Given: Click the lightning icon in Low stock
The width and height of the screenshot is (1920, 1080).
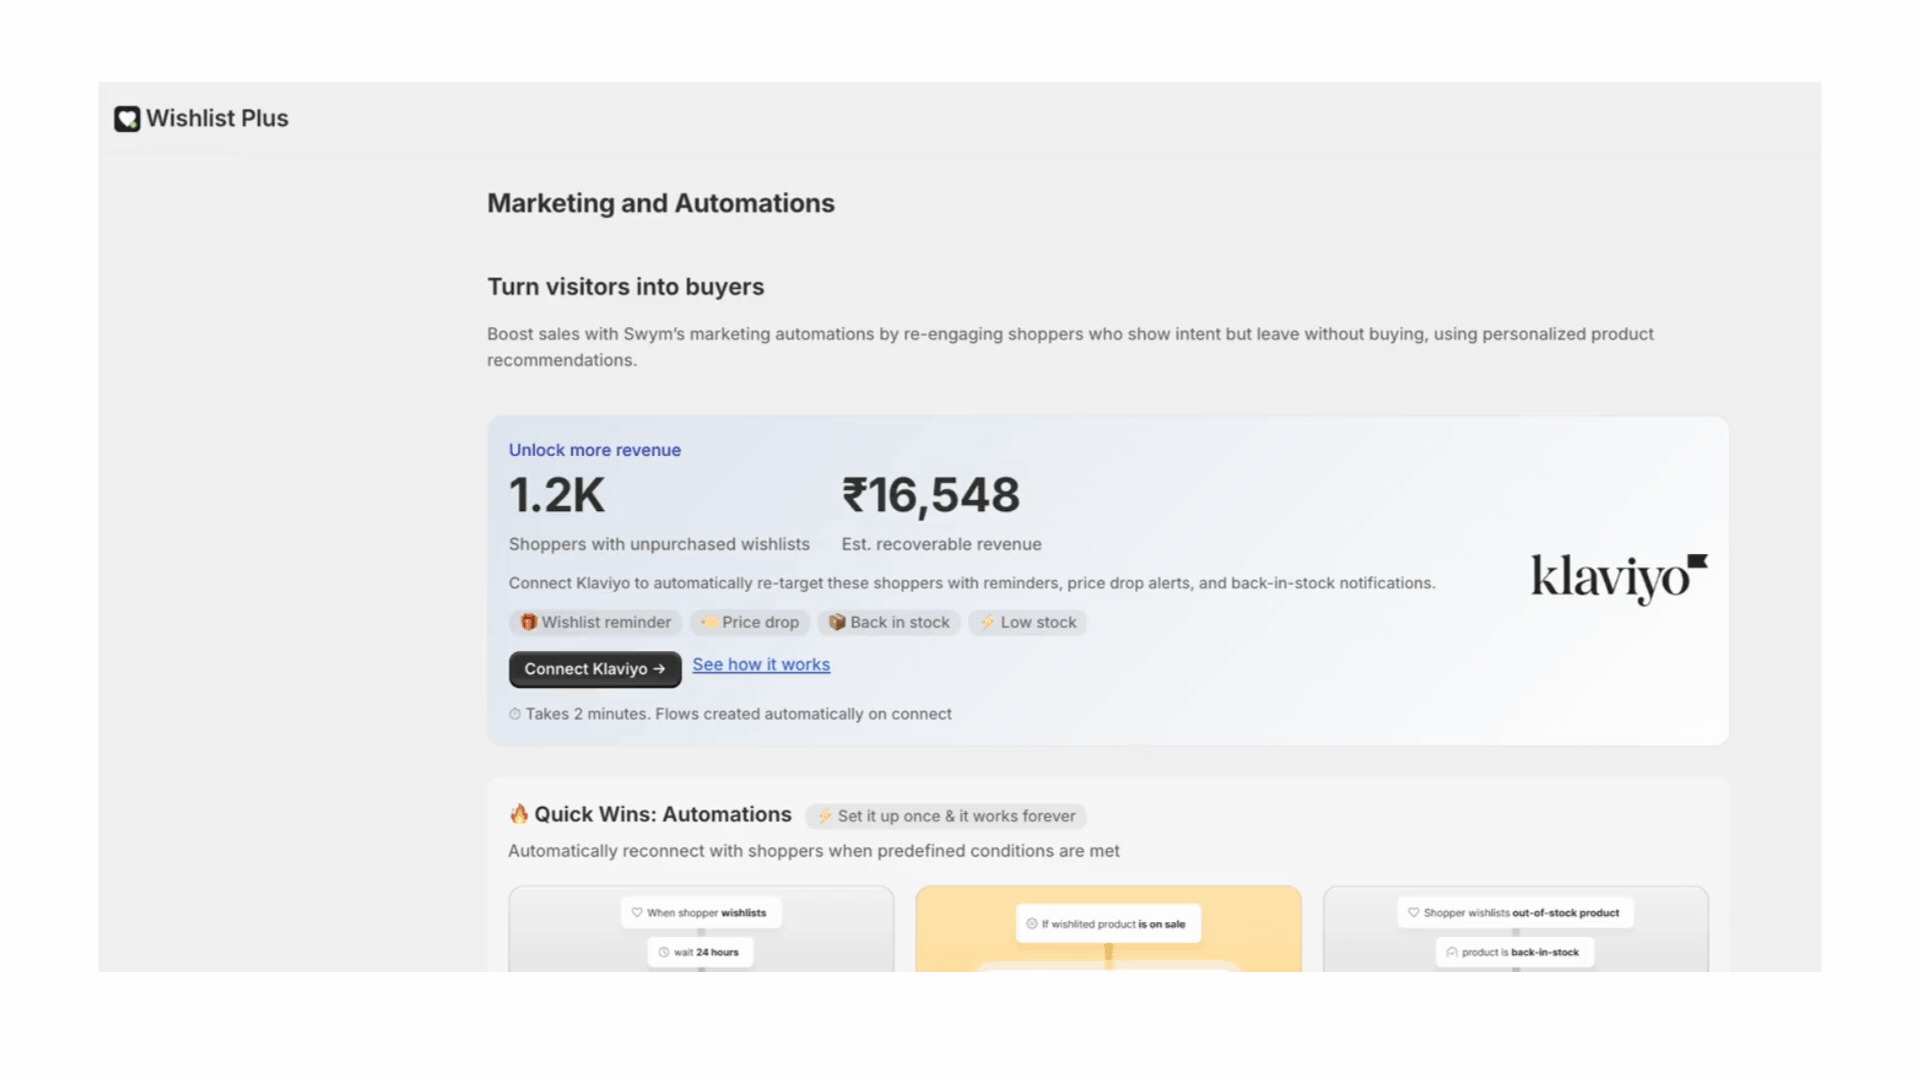Looking at the screenshot, I should tap(987, 622).
